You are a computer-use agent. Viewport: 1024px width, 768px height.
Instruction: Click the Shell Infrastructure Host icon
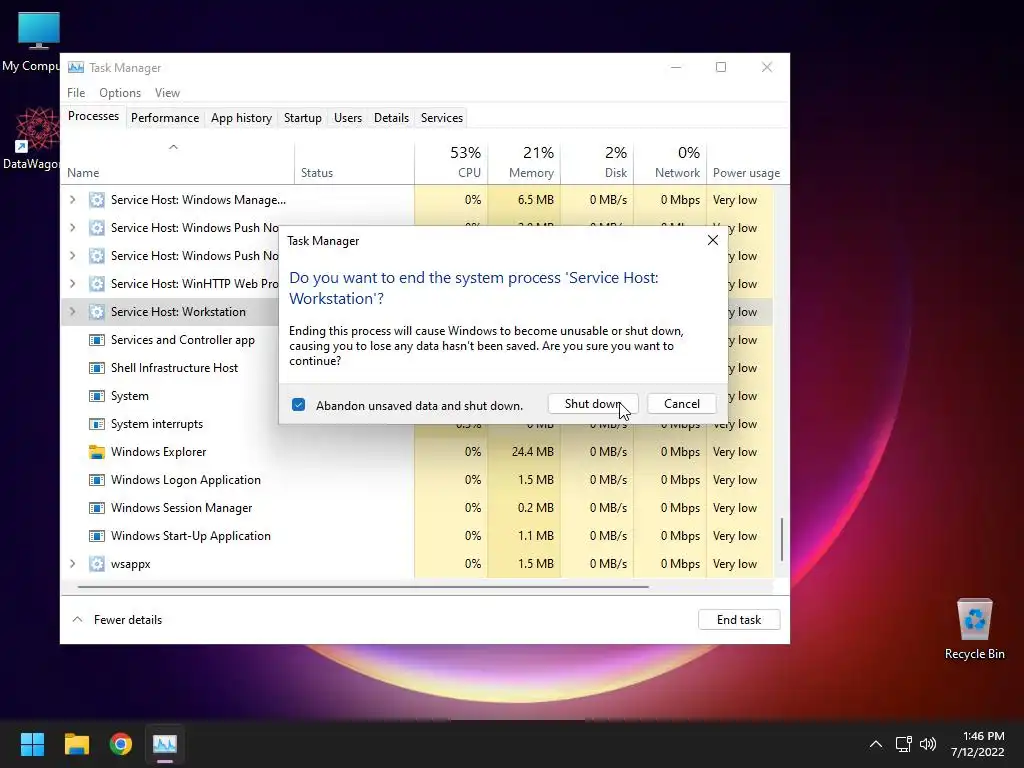(x=97, y=368)
